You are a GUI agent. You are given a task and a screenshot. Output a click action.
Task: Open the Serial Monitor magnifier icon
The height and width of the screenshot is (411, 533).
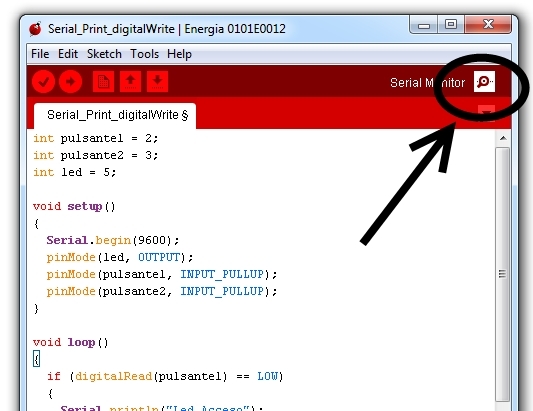pyautogui.click(x=484, y=82)
